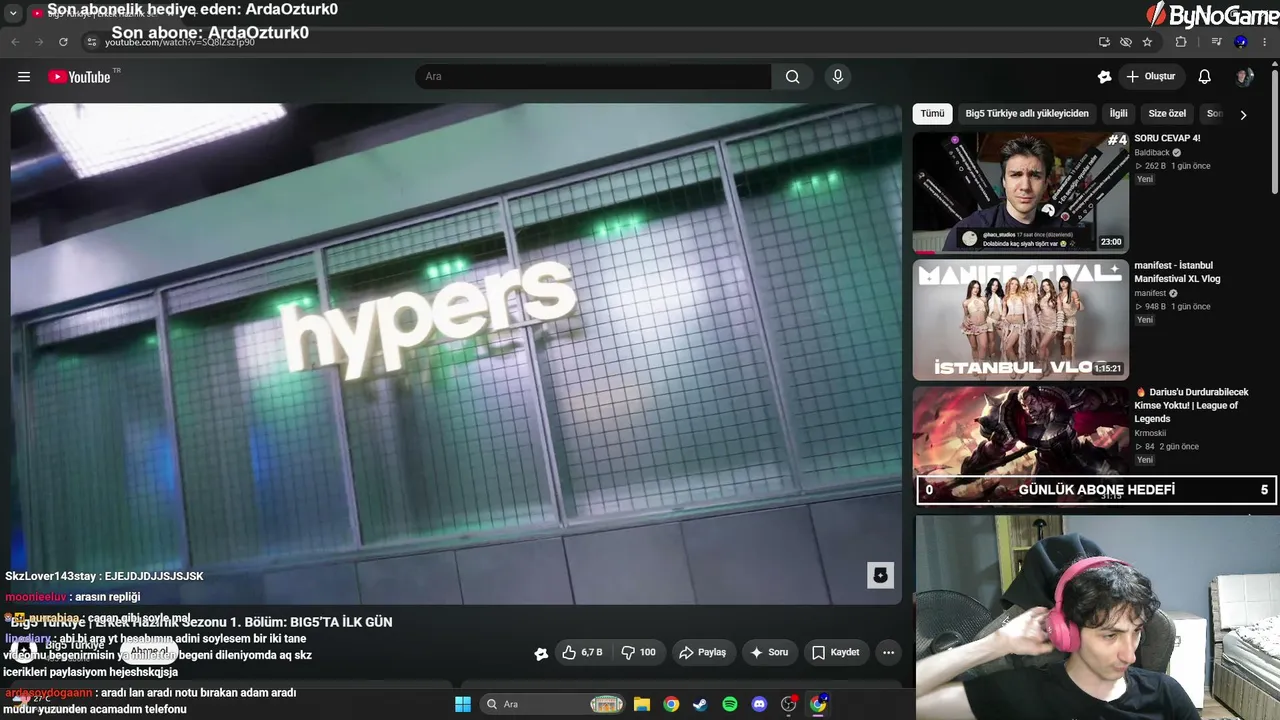Go back in the browser
This screenshot has height=720, width=1280.
click(x=15, y=42)
